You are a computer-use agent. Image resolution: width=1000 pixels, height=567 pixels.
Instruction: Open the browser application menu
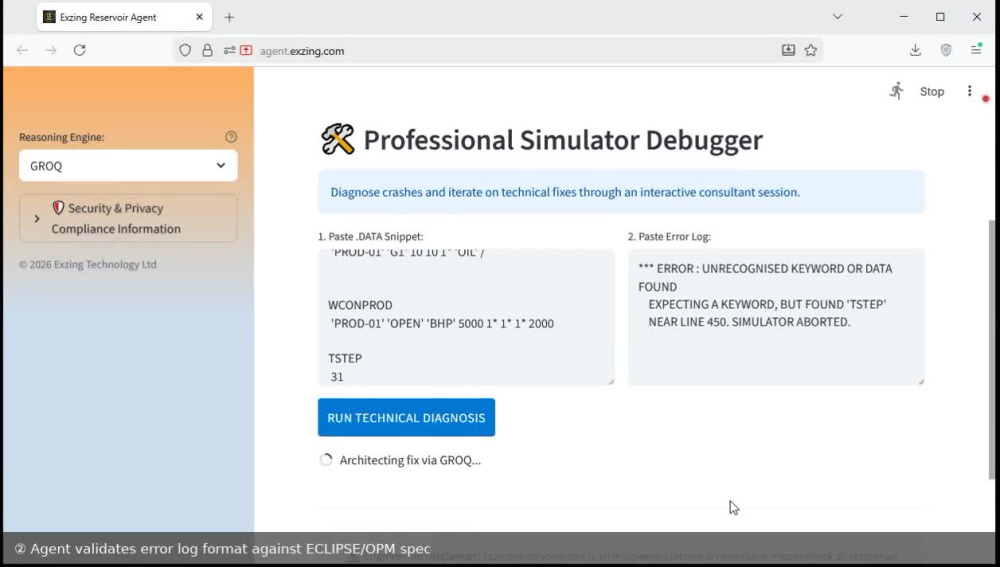pos(976,49)
